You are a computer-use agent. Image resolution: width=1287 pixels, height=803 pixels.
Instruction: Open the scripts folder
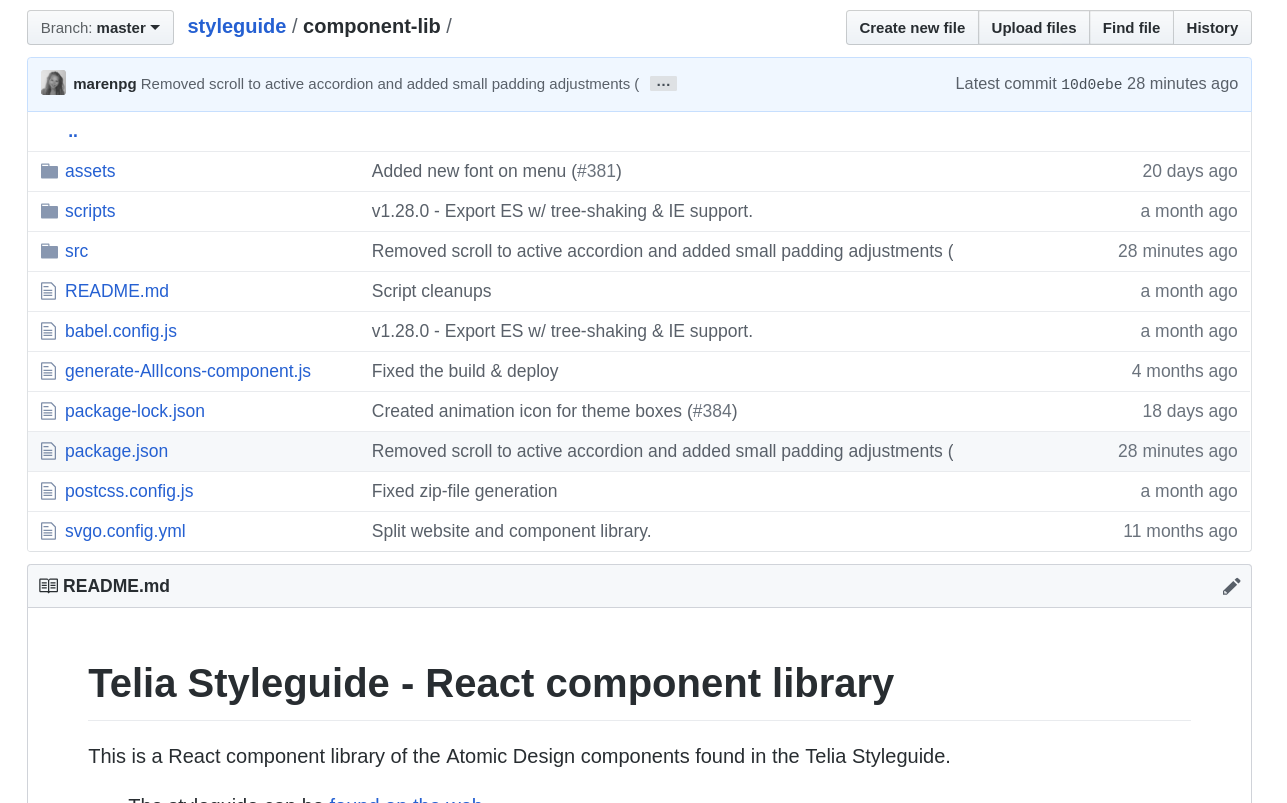pos(90,211)
